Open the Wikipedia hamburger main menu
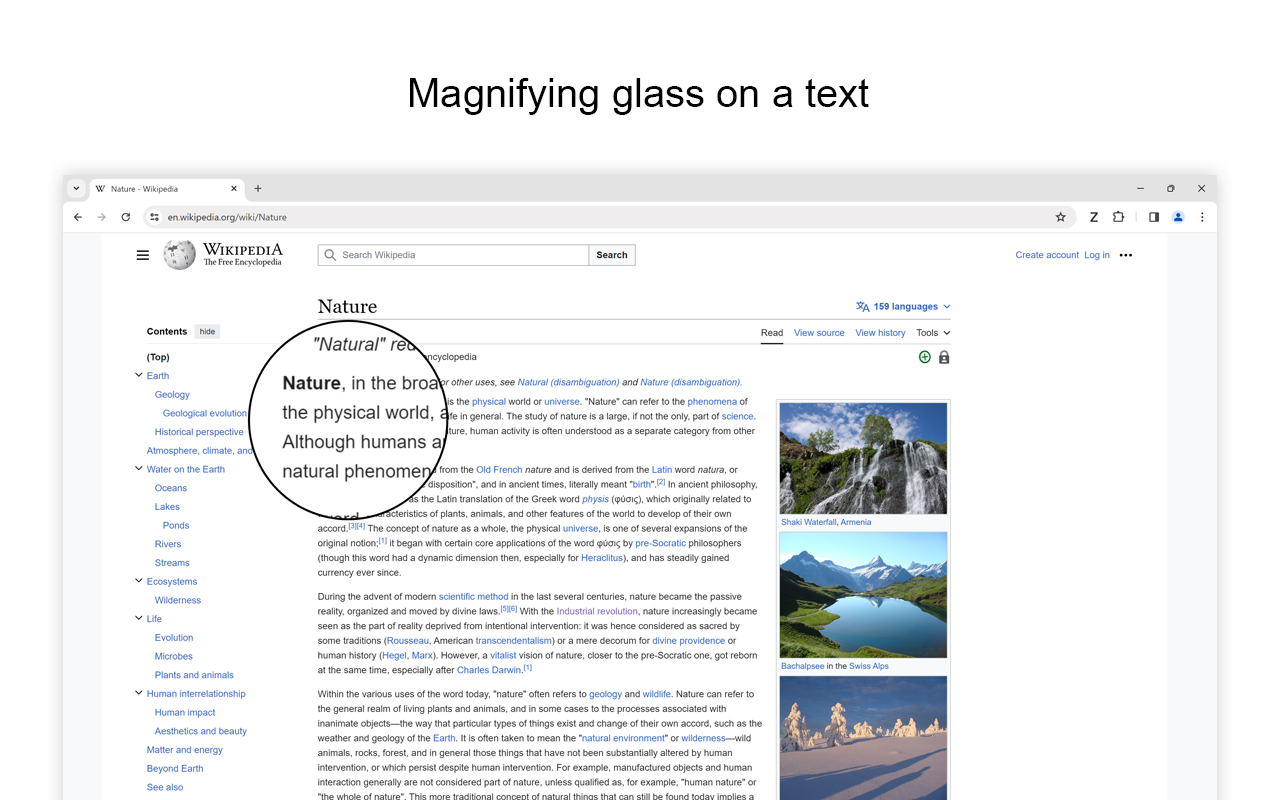This screenshot has width=1280, height=800. click(143, 254)
